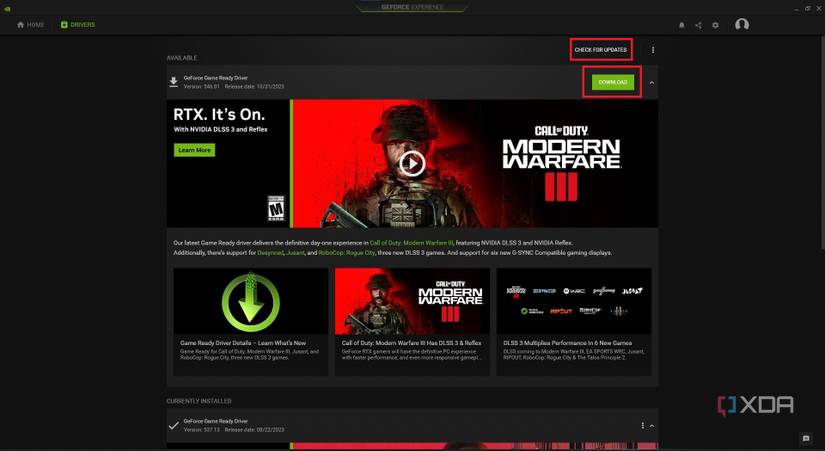Collapse the currently installed driver chevron
The width and height of the screenshot is (825, 451).
652,426
